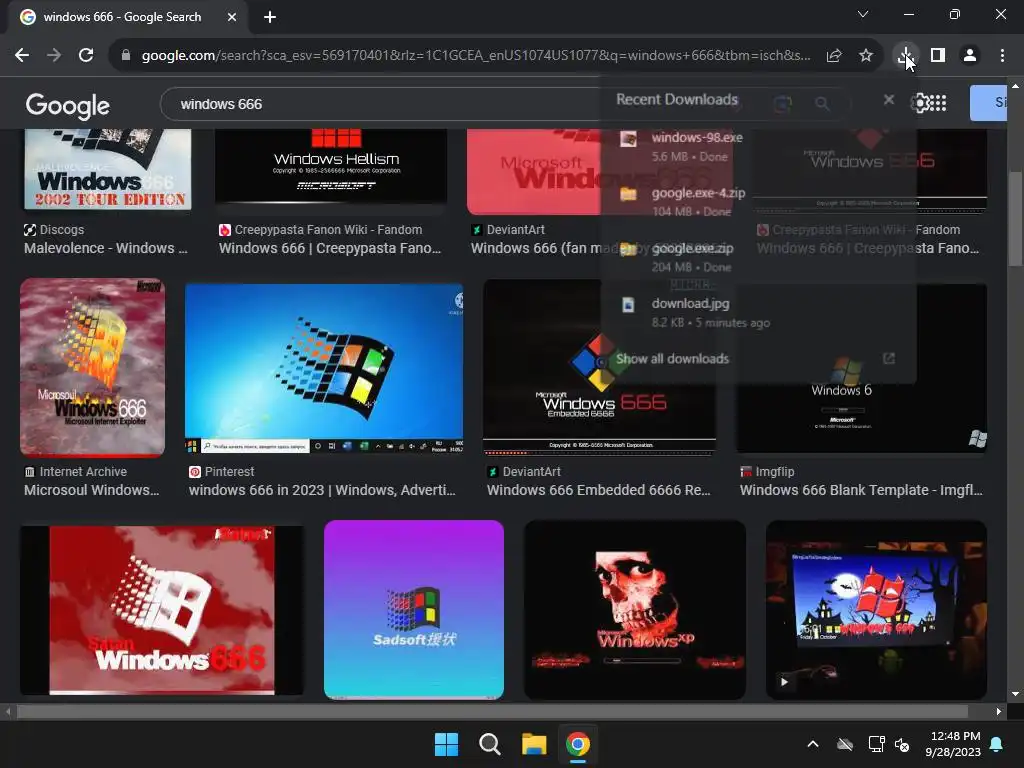Open DeviantArt Windows 666 Embedded link

coord(598,481)
